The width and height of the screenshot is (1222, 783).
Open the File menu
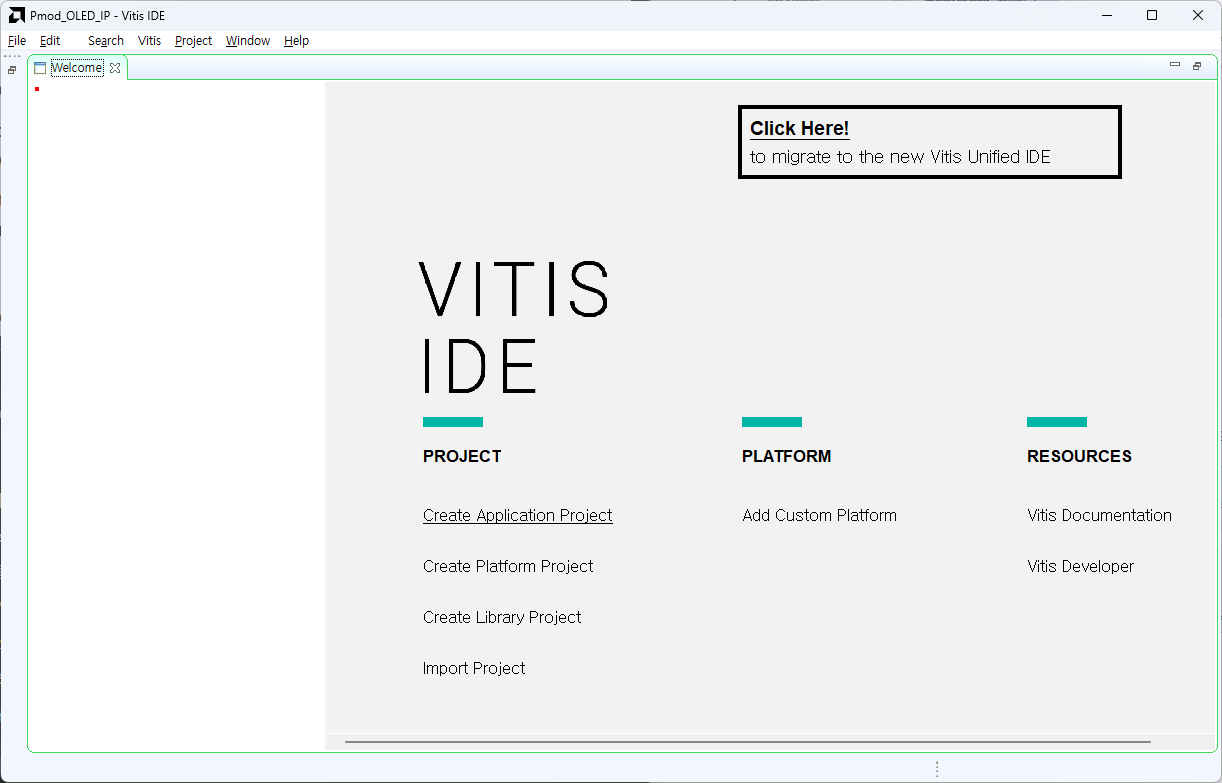pos(17,41)
